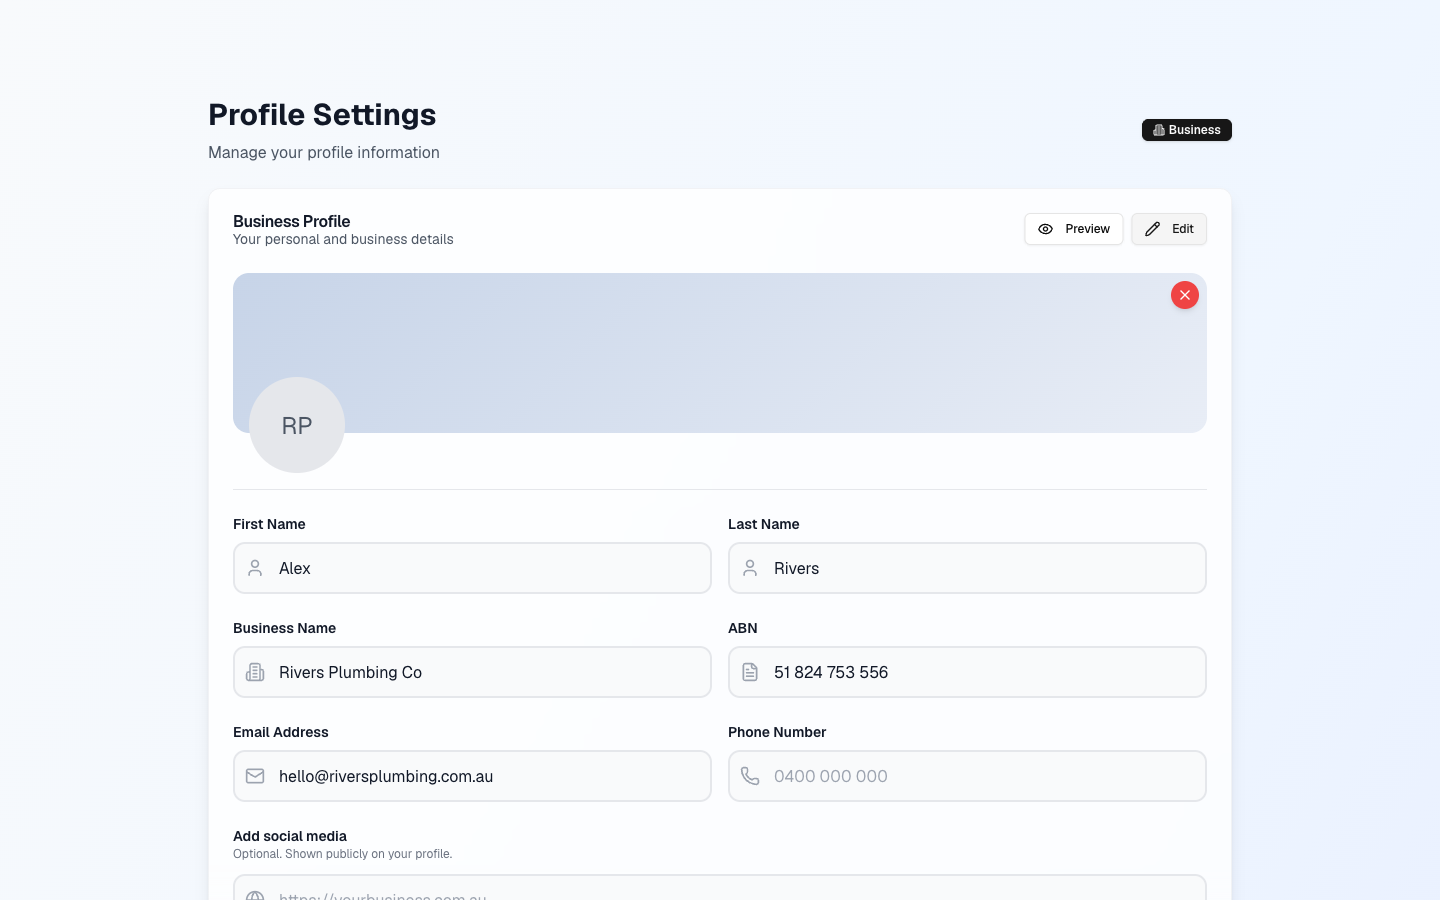Viewport: 1440px width, 900px height.
Task: Click the First Name label
Action: [269, 524]
